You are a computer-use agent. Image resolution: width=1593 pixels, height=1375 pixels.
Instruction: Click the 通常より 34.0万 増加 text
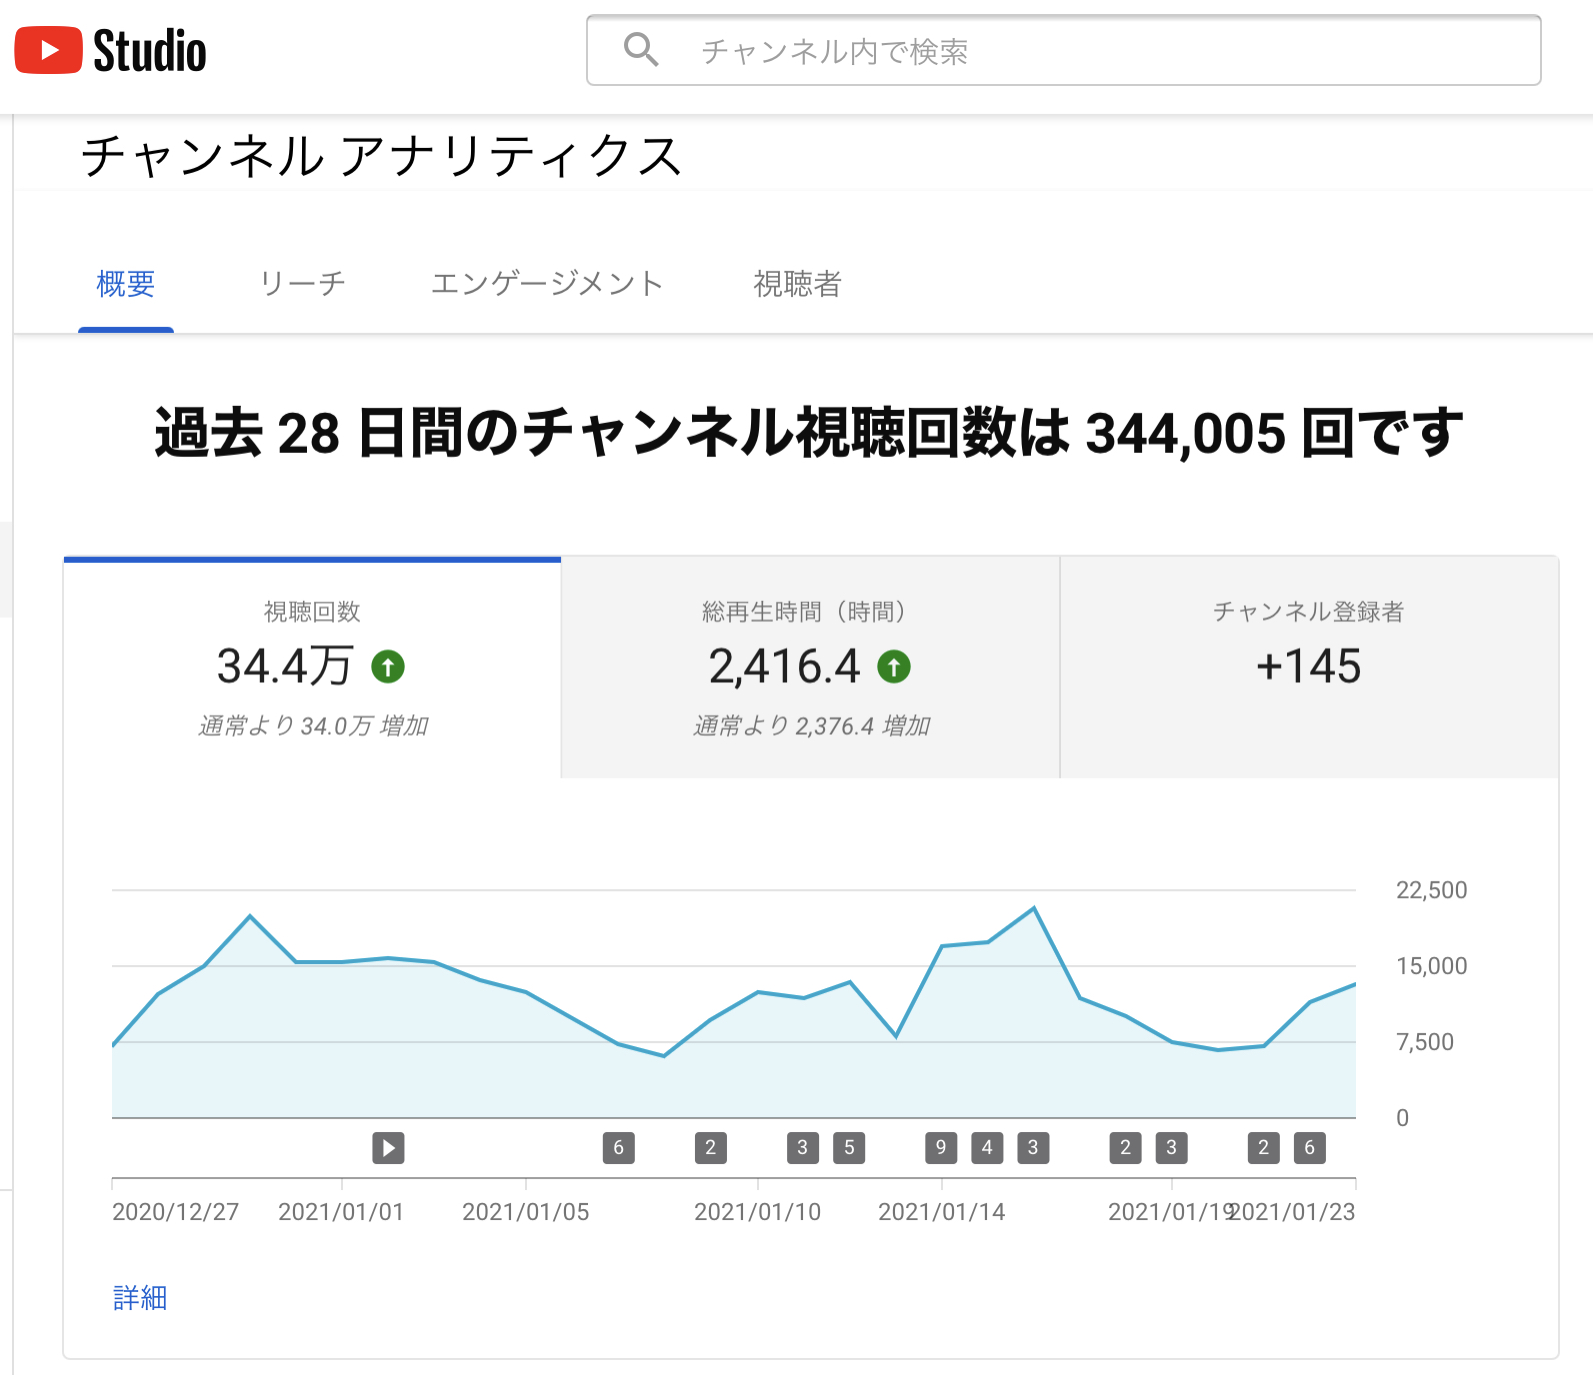313,726
